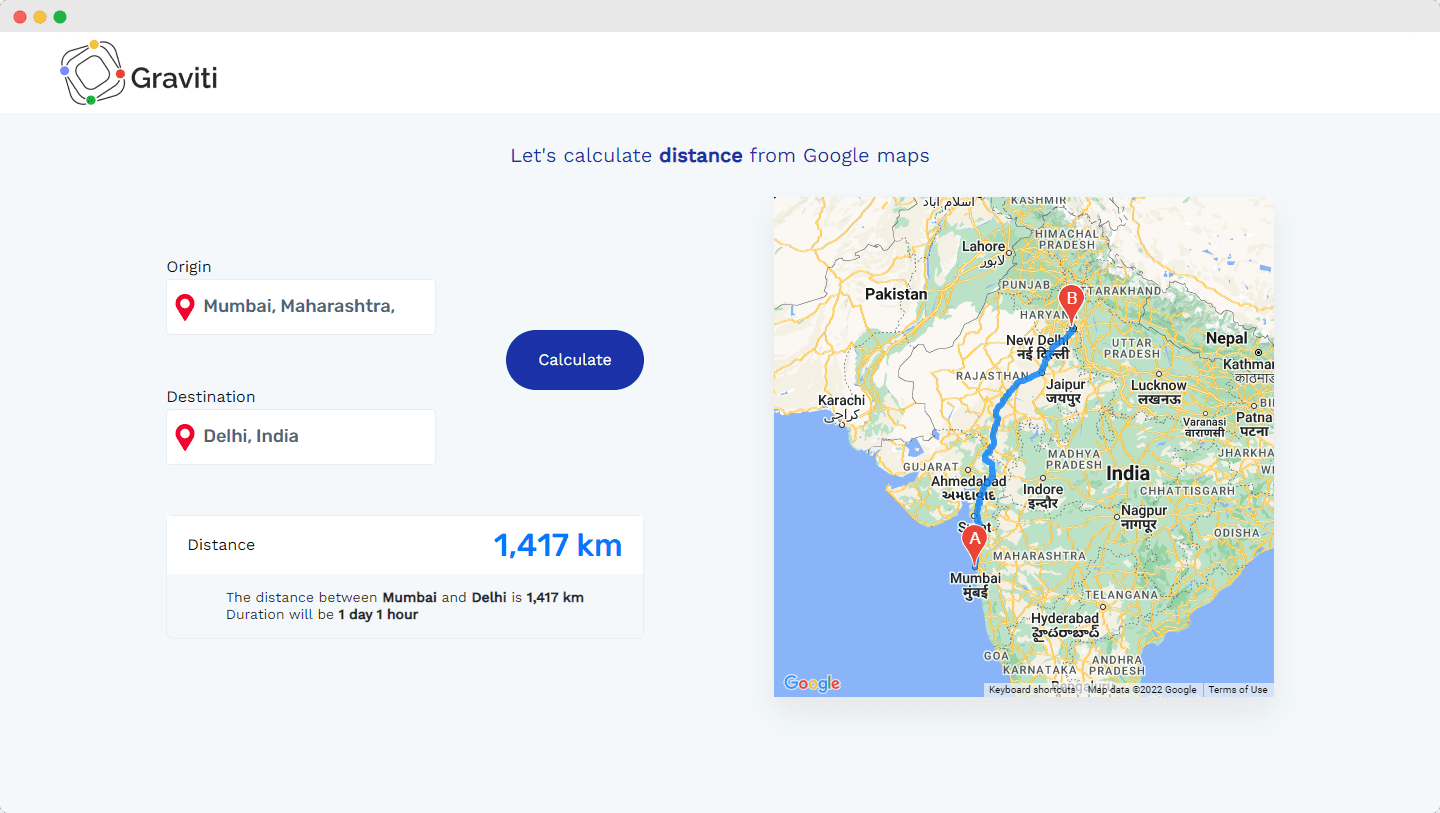The height and width of the screenshot is (813, 1440).
Task: Click the Google logo on the map
Action: 812,684
